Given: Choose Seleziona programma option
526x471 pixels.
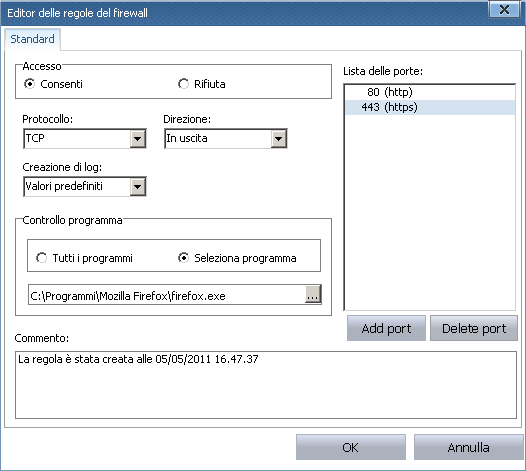Looking at the screenshot, I should point(183,258).
